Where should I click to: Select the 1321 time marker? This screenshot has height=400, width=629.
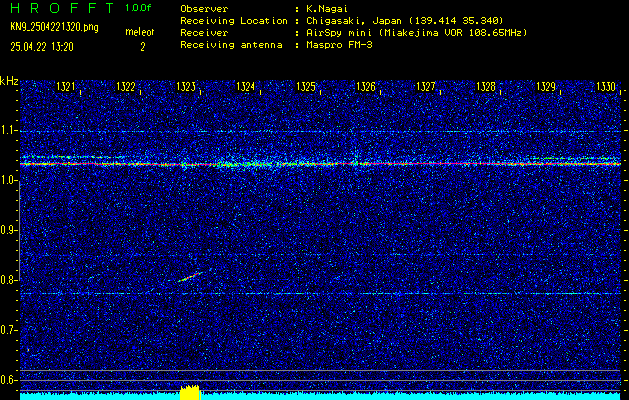point(66,87)
